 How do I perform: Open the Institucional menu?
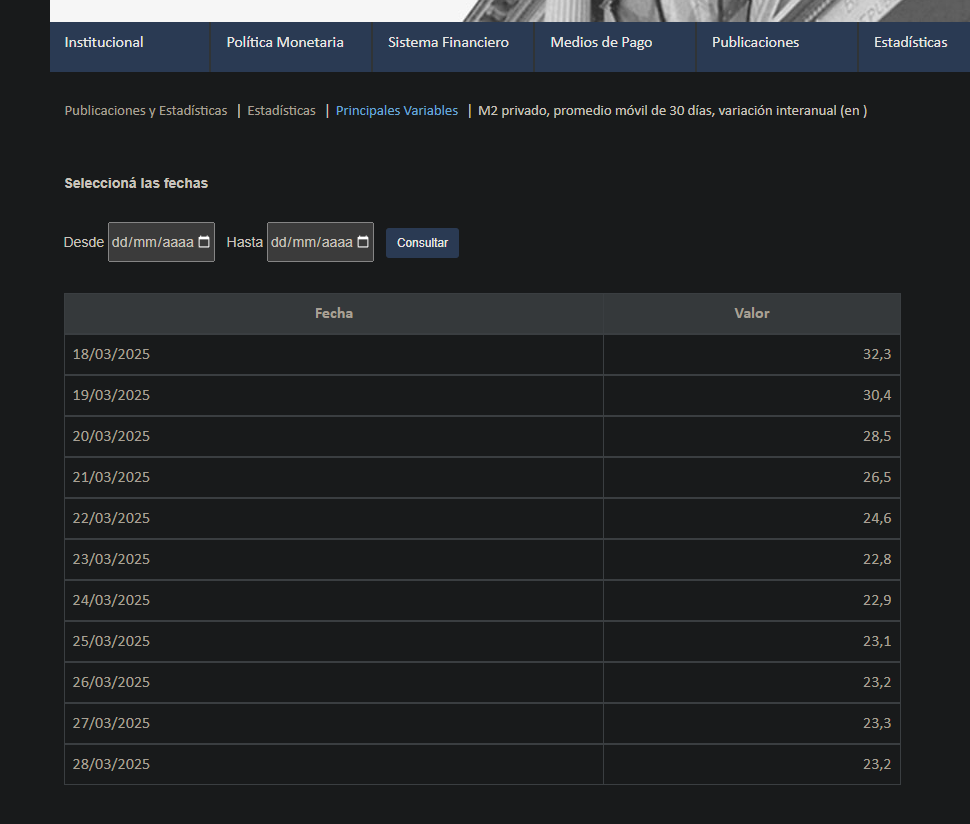104,42
